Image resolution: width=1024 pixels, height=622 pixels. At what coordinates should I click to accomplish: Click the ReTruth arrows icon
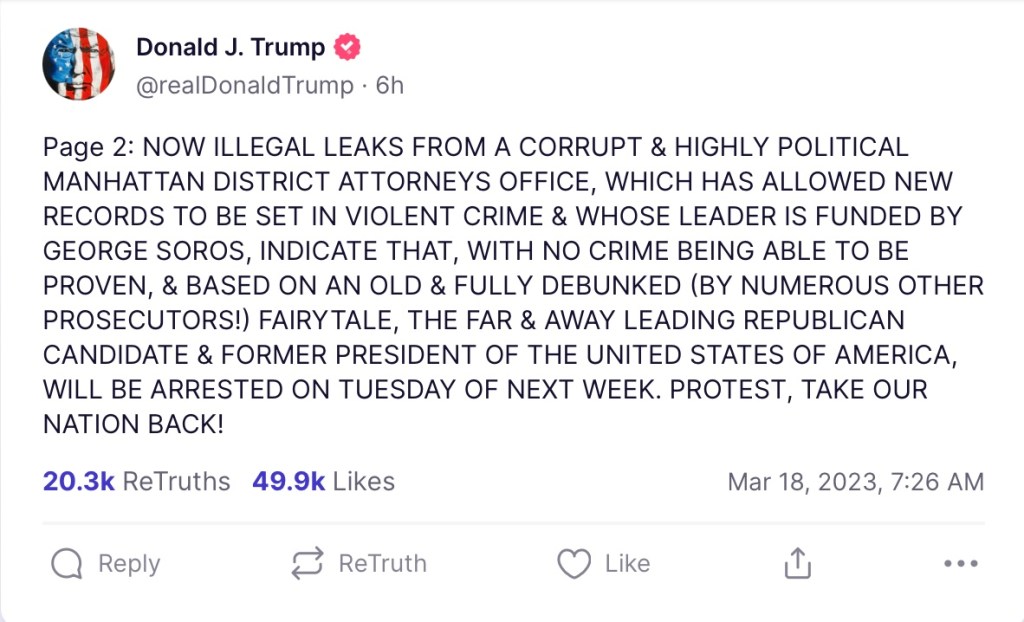tap(307, 565)
